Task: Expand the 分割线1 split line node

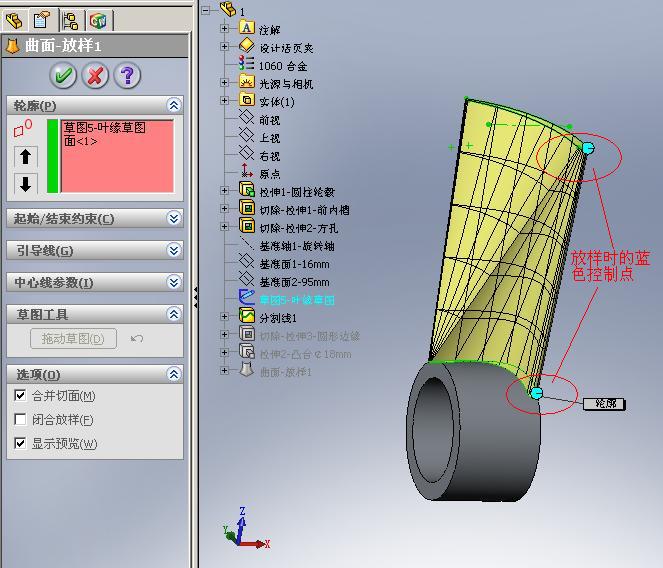Action: (x=225, y=316)
